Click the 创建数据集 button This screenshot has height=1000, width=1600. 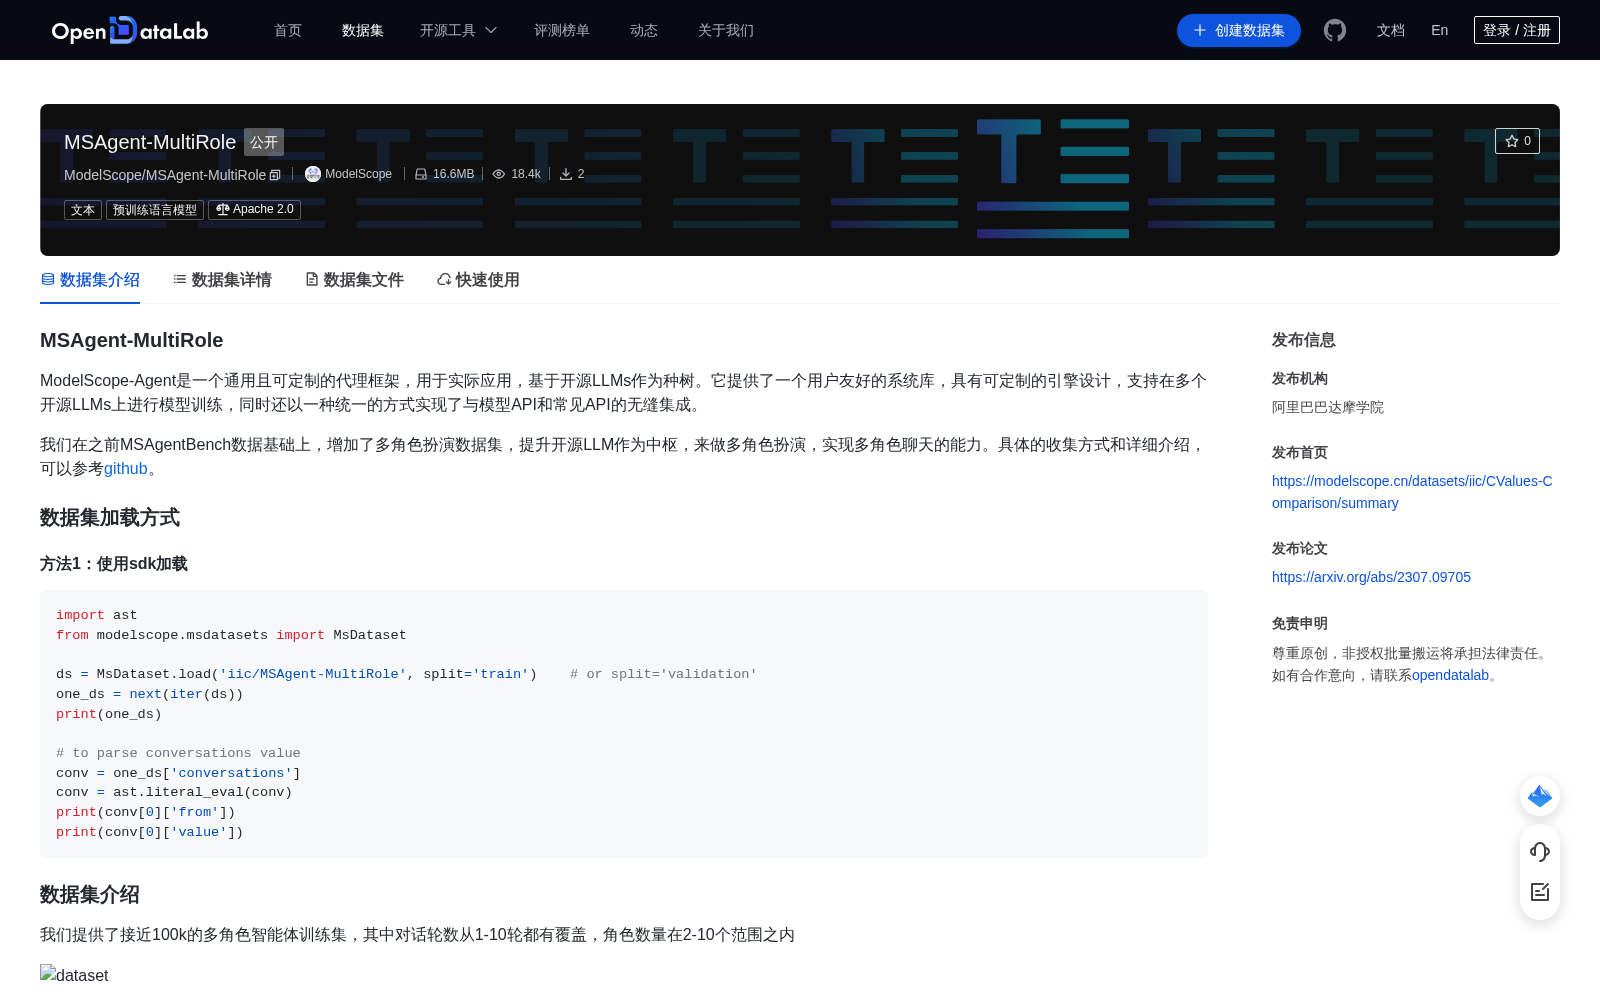1239,30
